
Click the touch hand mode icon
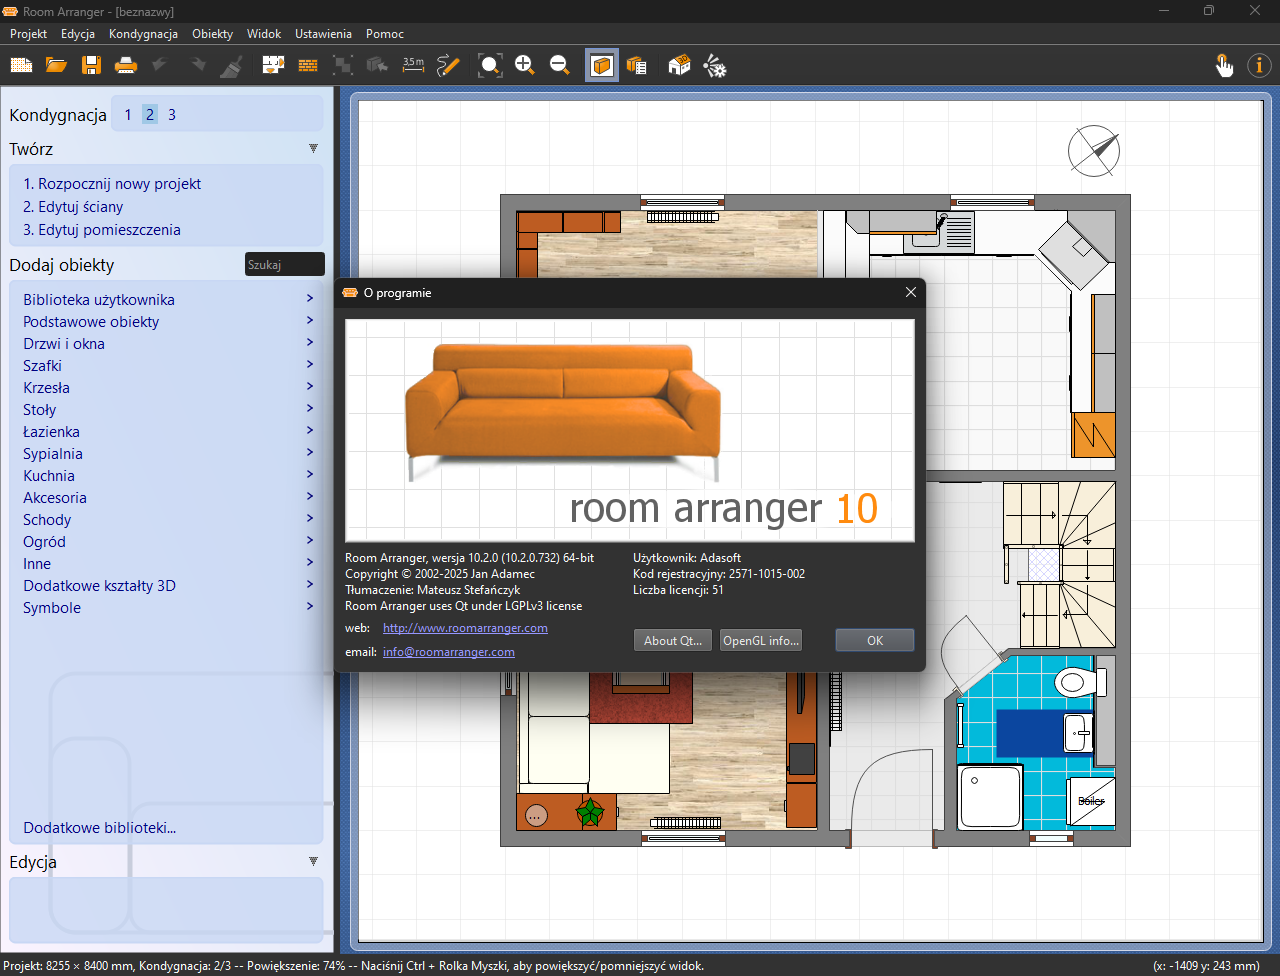[1224, 66]
